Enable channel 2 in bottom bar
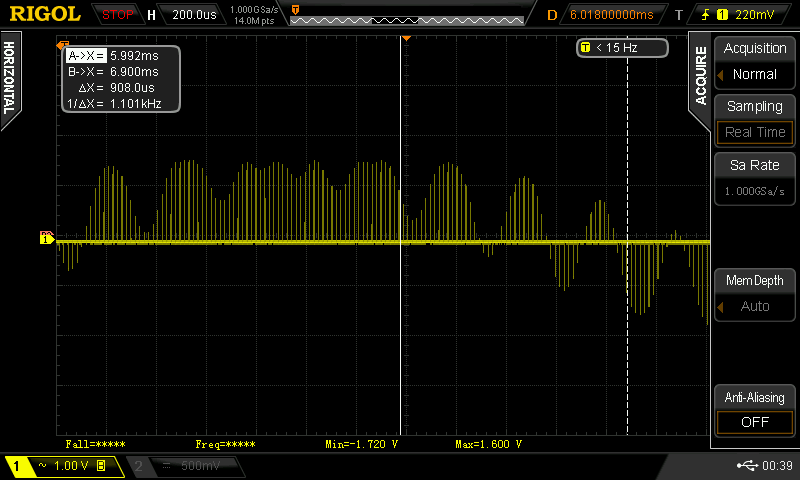Viewport: 800px width, 480px height. [x=138, y=466]
